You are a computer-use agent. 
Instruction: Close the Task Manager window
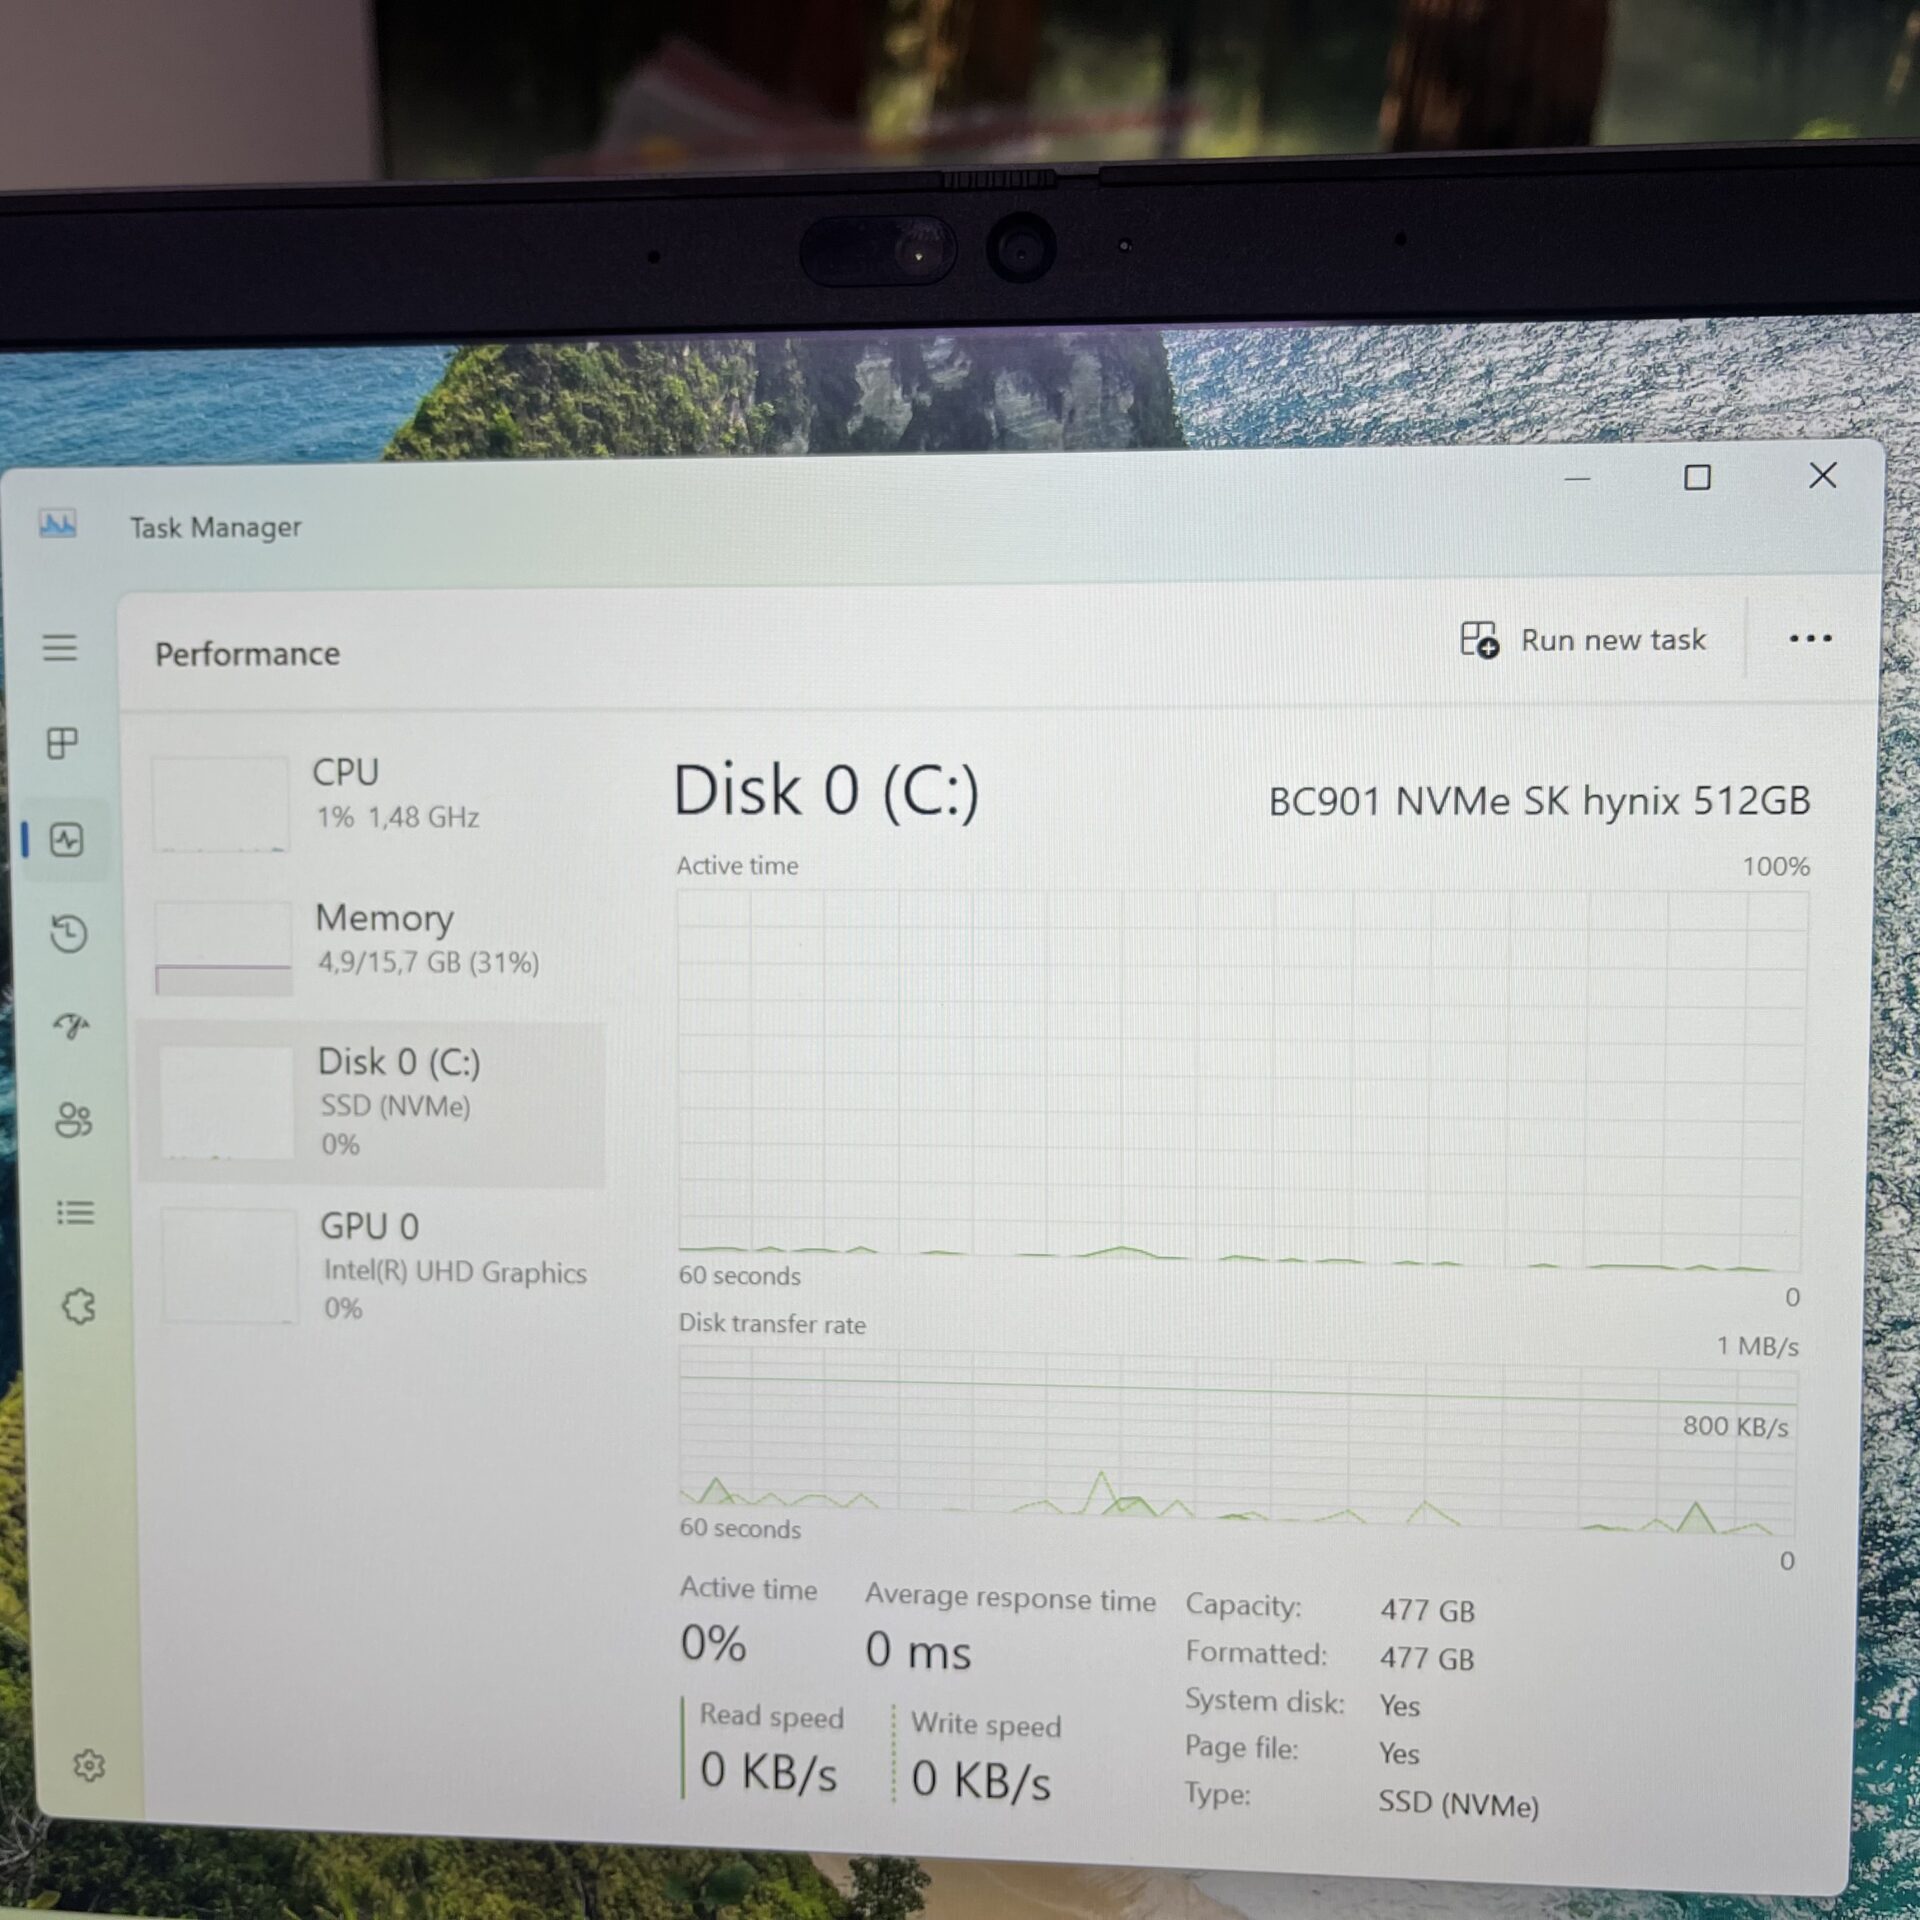click(1823, 475)
